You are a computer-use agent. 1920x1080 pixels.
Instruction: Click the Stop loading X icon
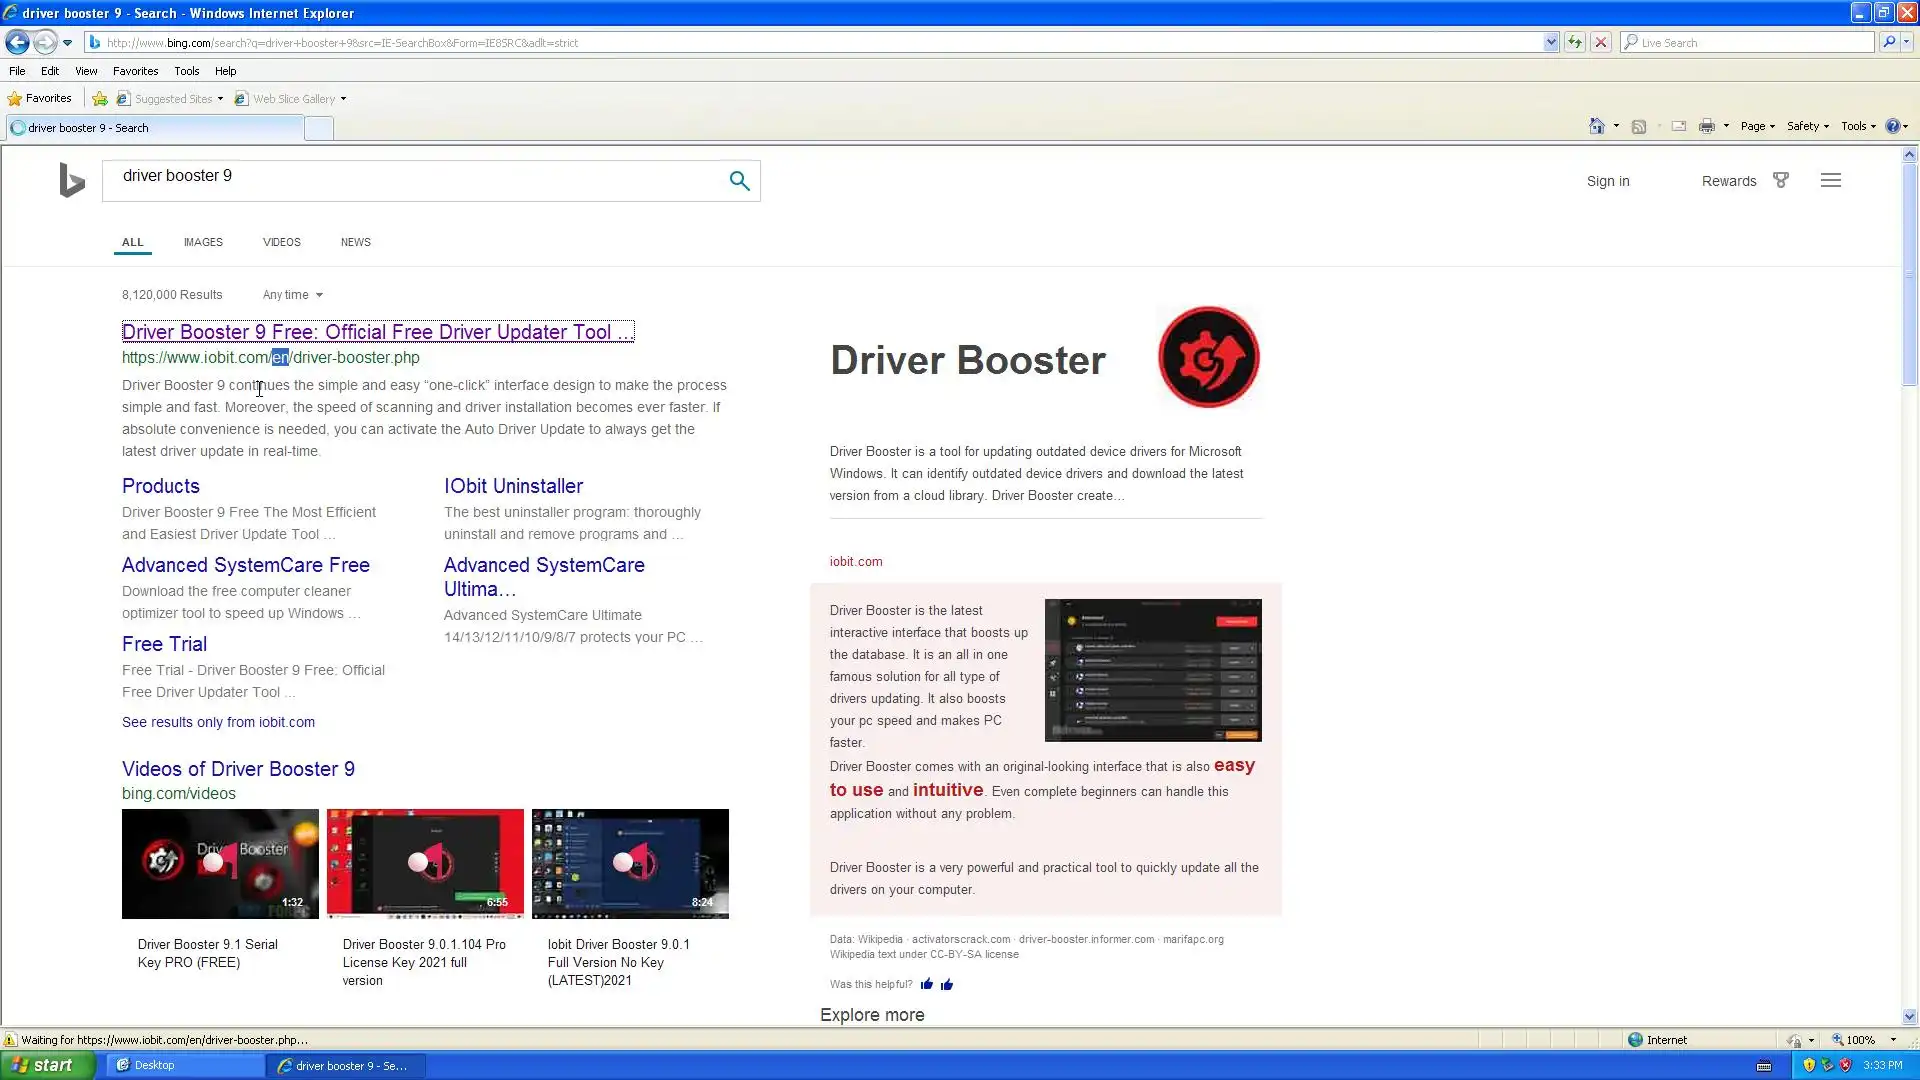1601,42
